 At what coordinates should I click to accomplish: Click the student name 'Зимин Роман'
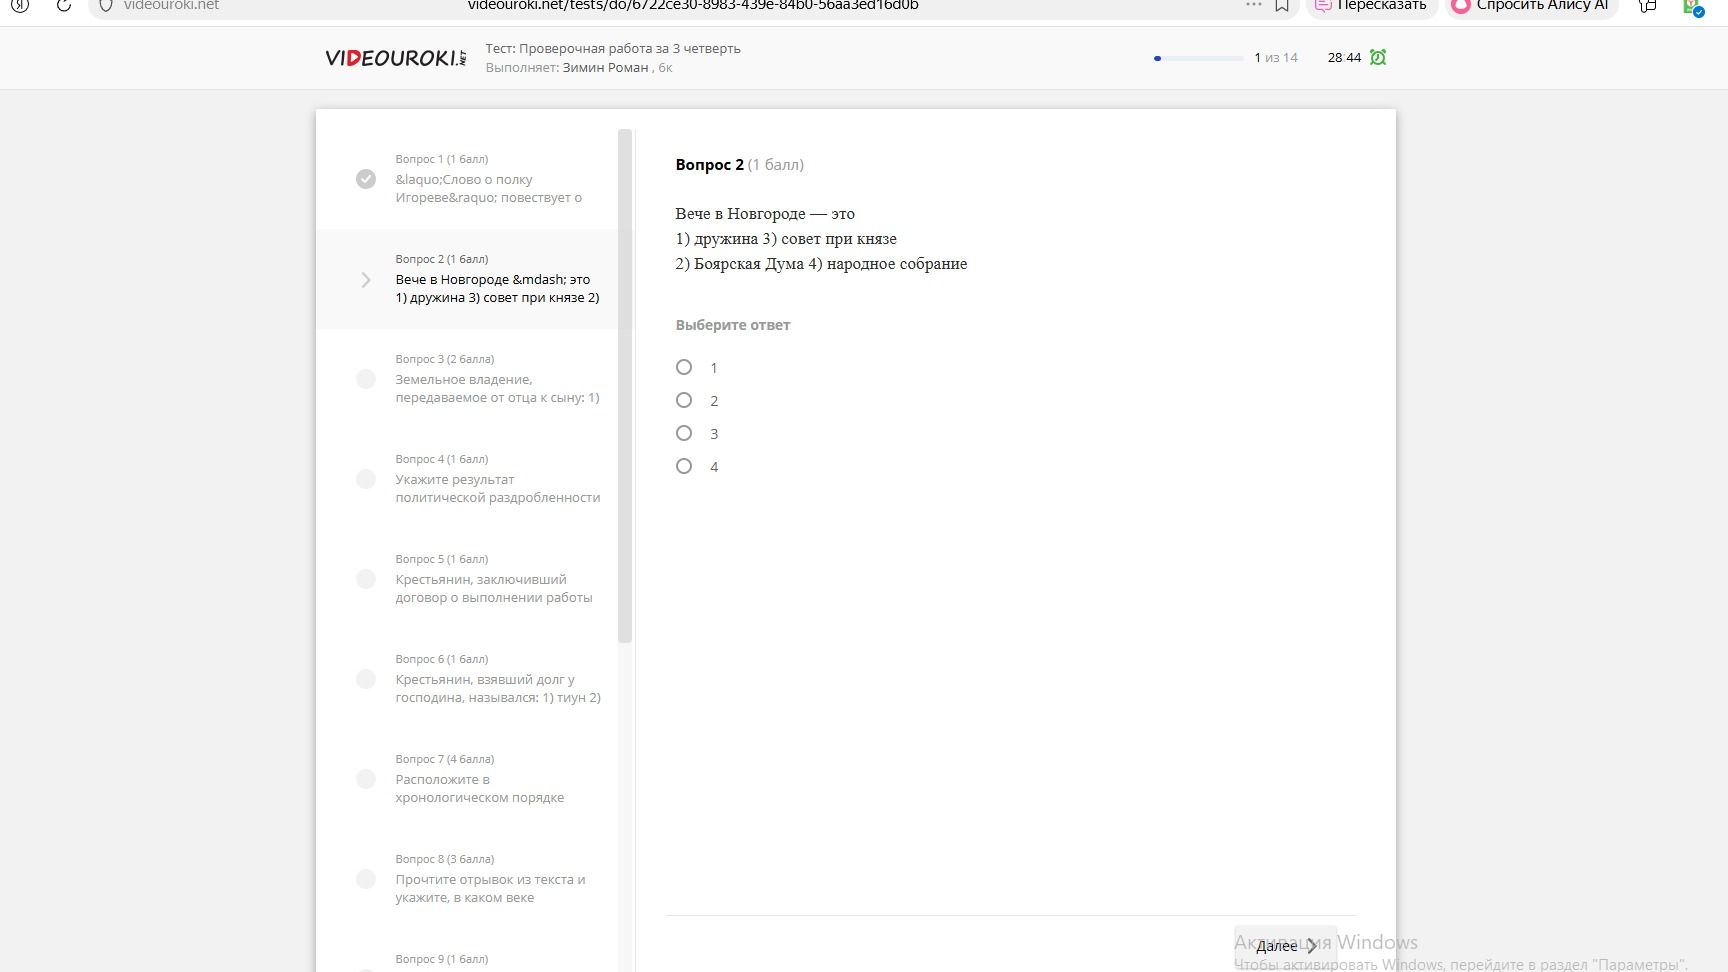click(605, 68)
